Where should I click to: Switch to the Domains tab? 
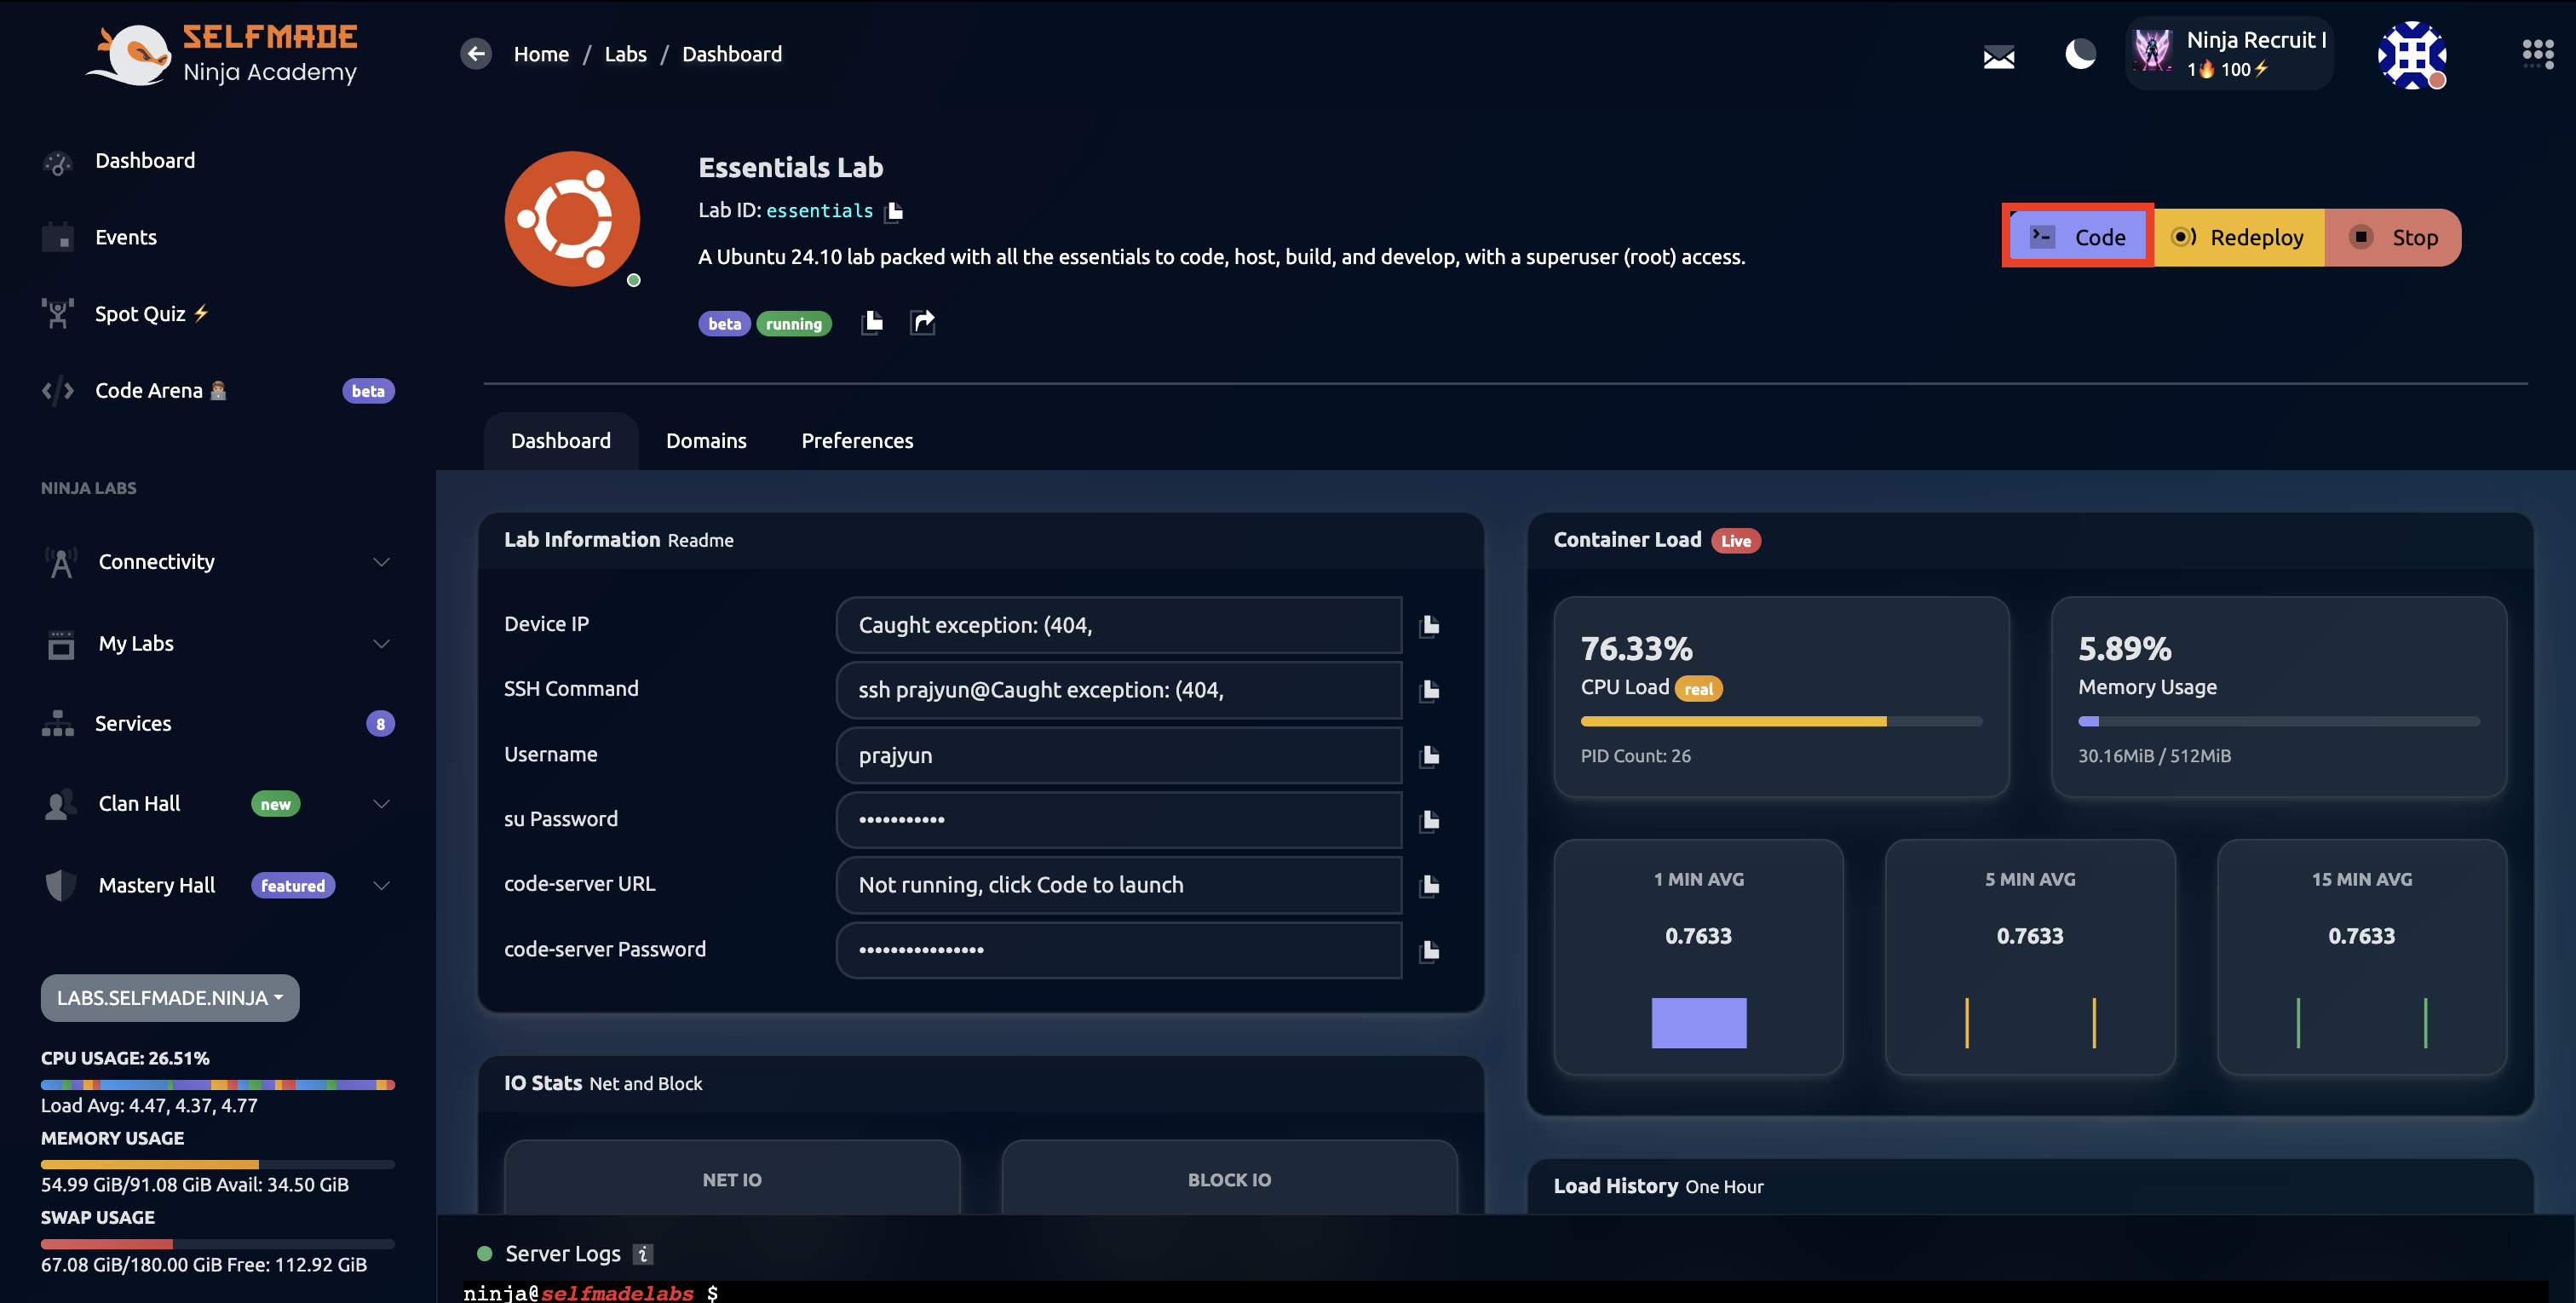pyautogui.click(x=706, y=441)
